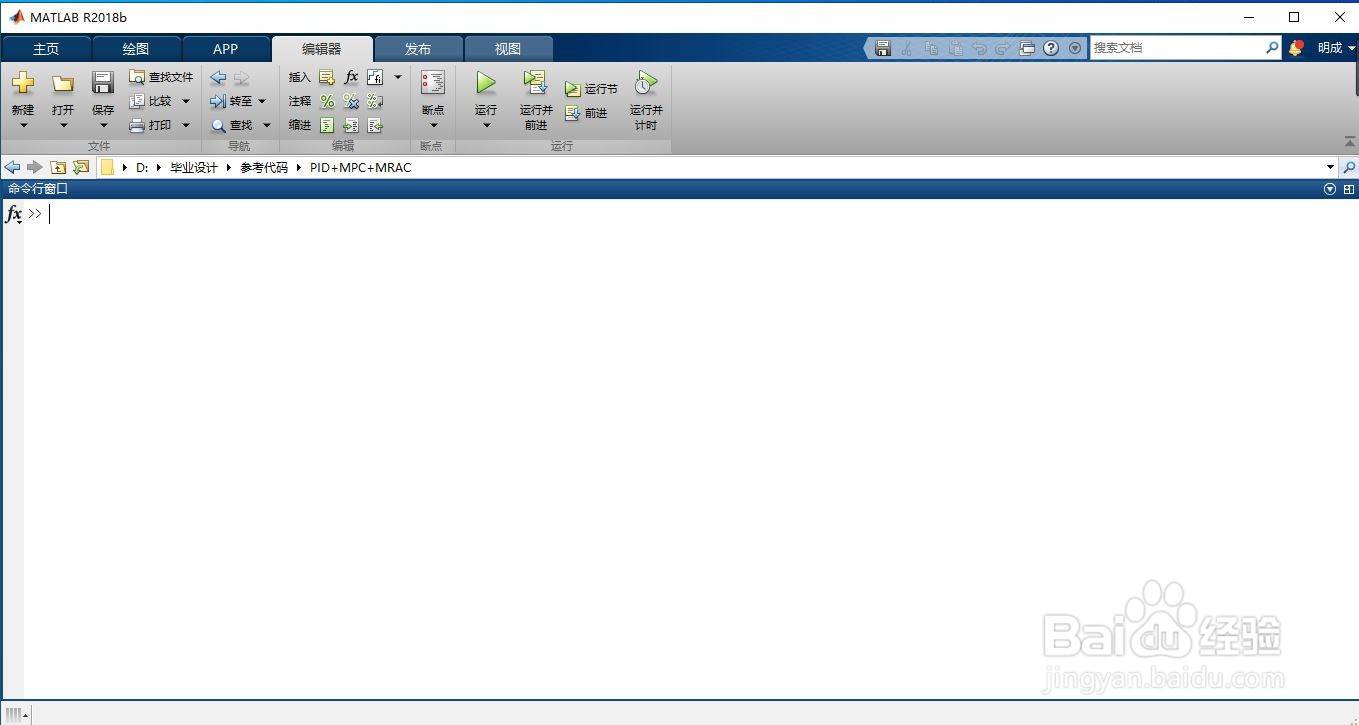Click the Open (打开) folder icon
This screenshot has width=1359, height=725.
click(63, 84)
